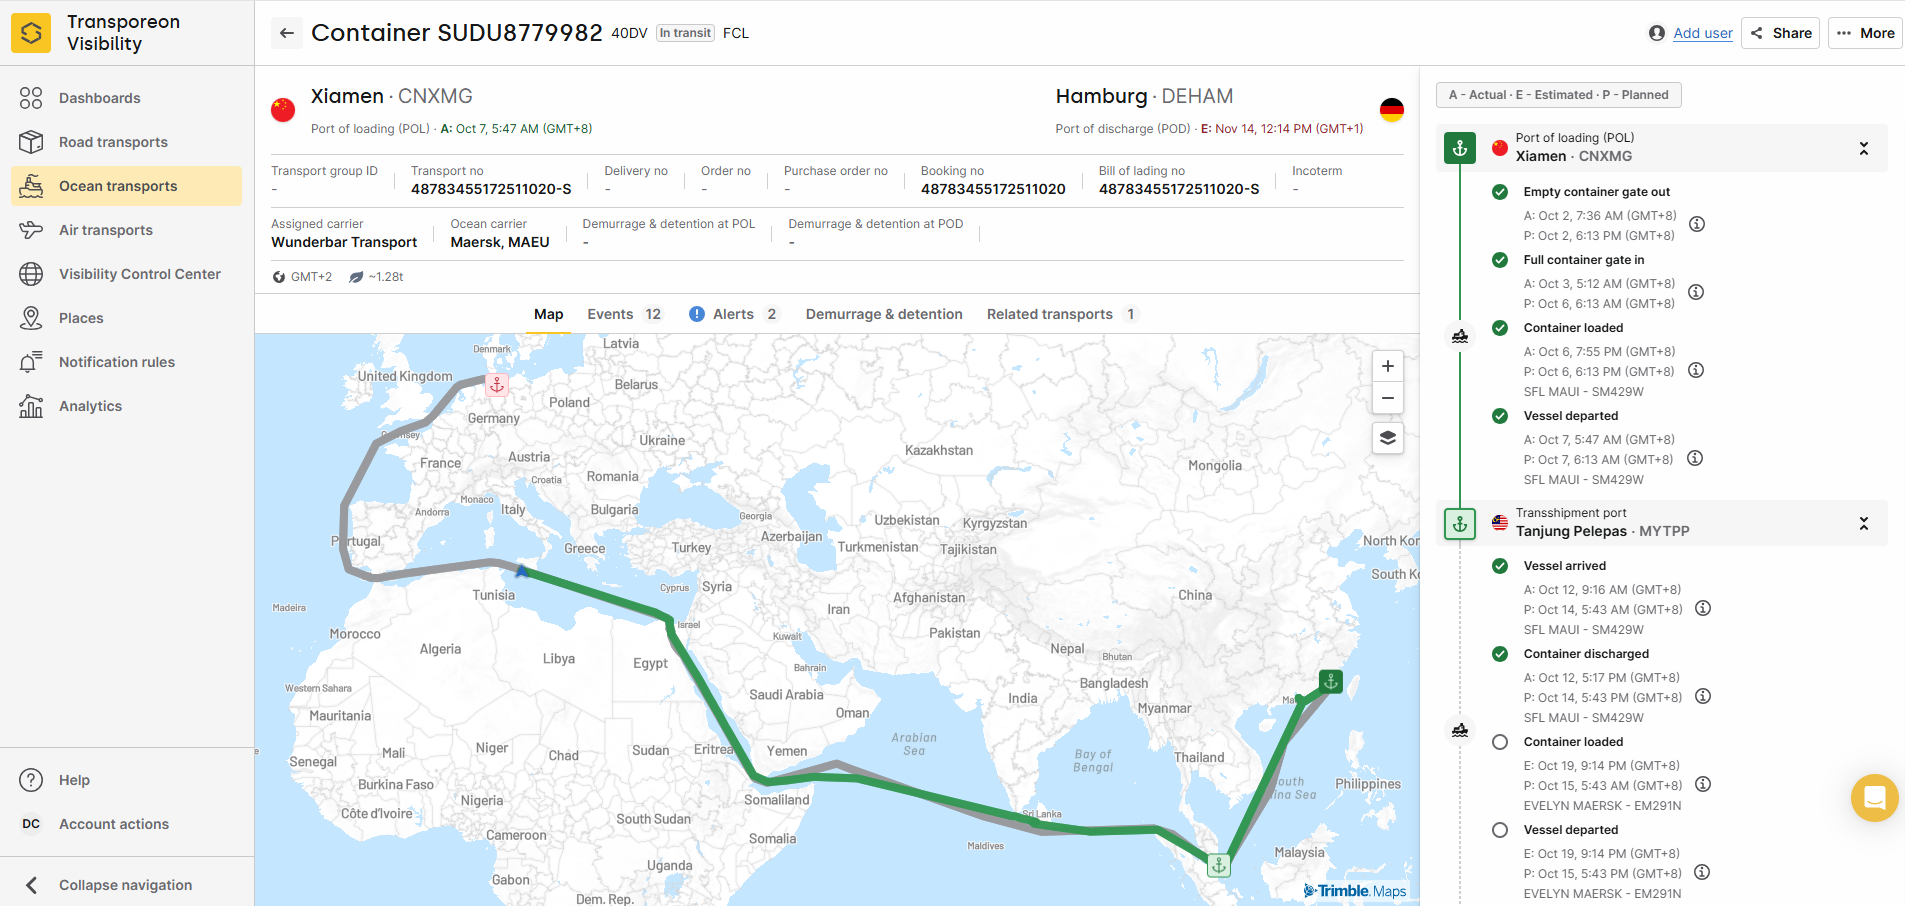This screenshot has height=906, width=1905.
Task: Open Notification rules
Action: click(127, 362)
